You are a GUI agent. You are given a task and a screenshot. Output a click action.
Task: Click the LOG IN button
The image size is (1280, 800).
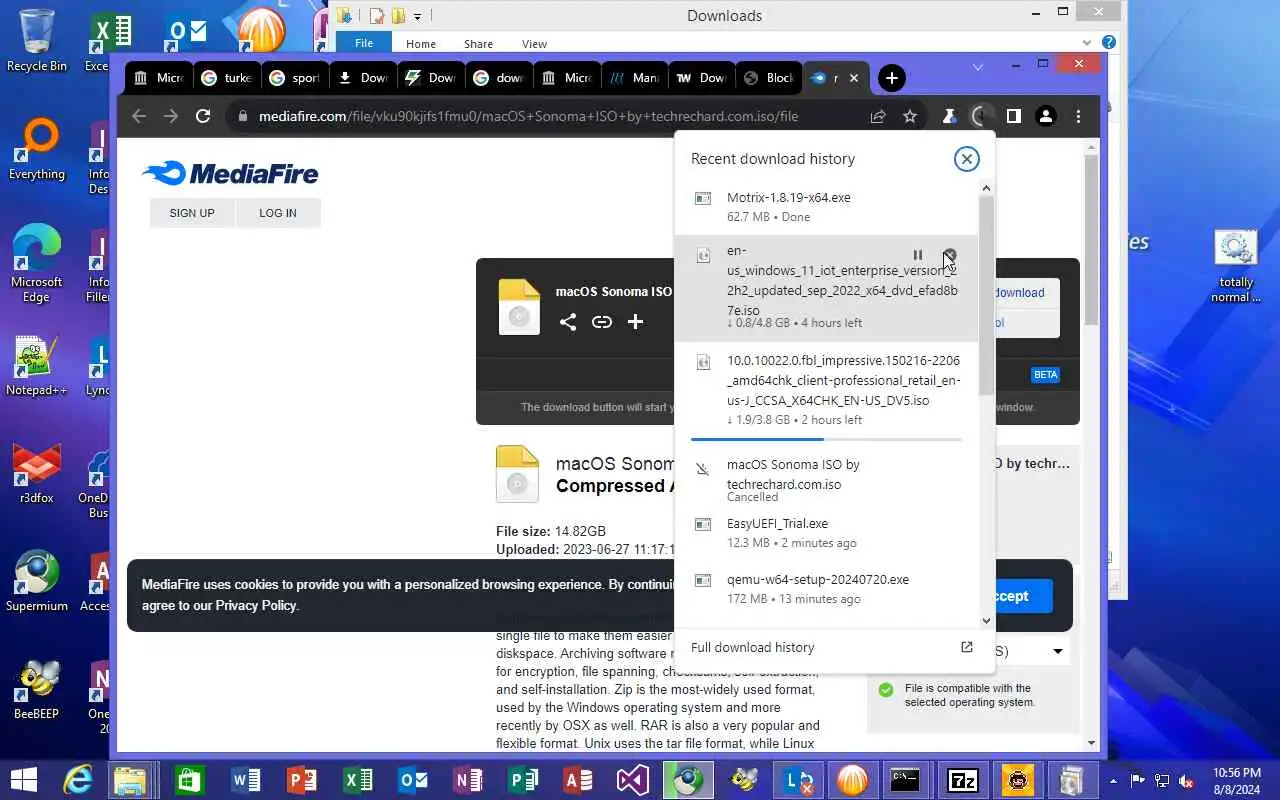pos(278,213)
